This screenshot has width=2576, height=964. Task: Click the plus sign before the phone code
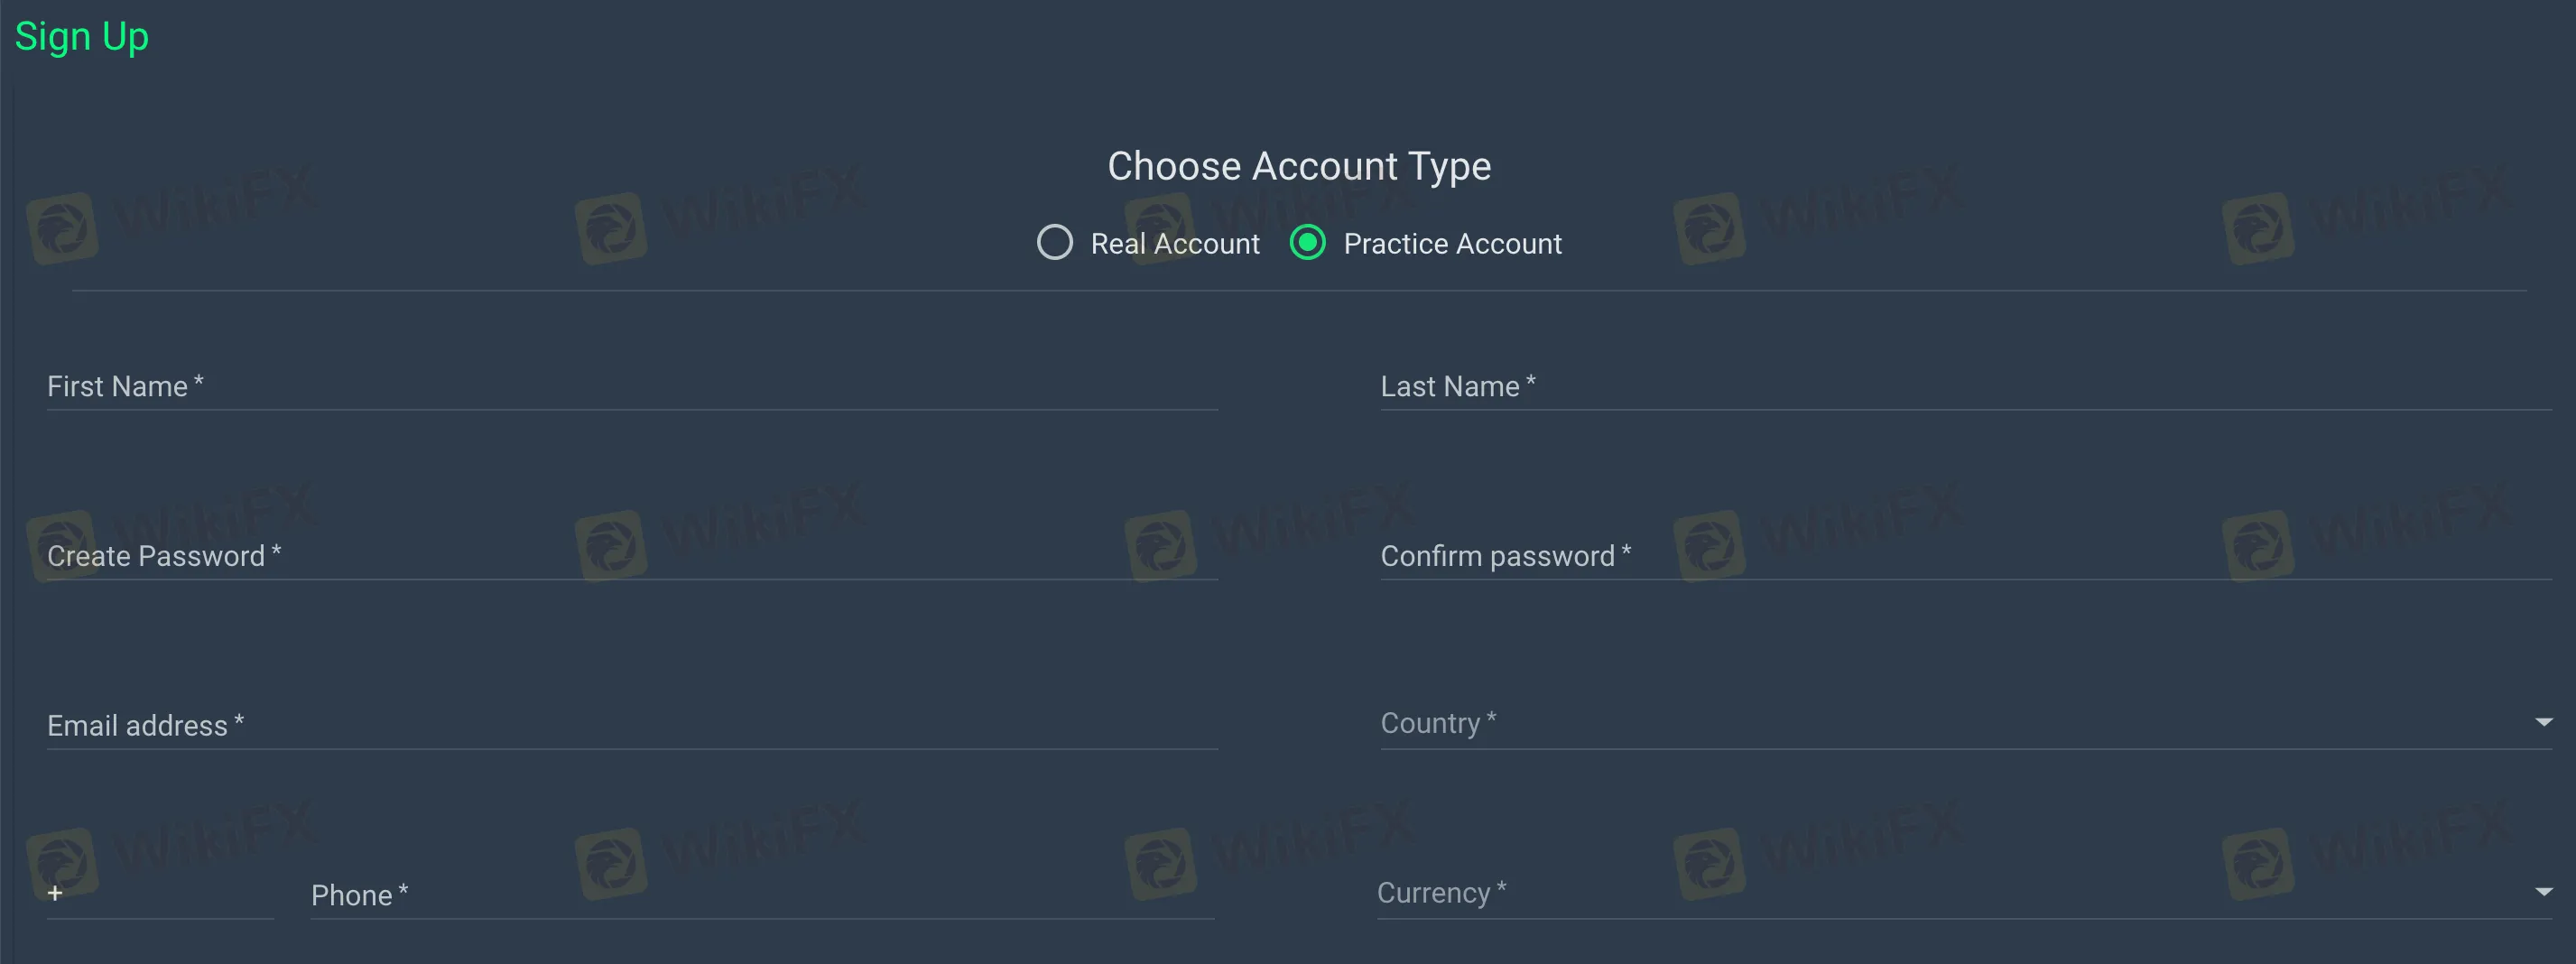click(x=54, y=893)
